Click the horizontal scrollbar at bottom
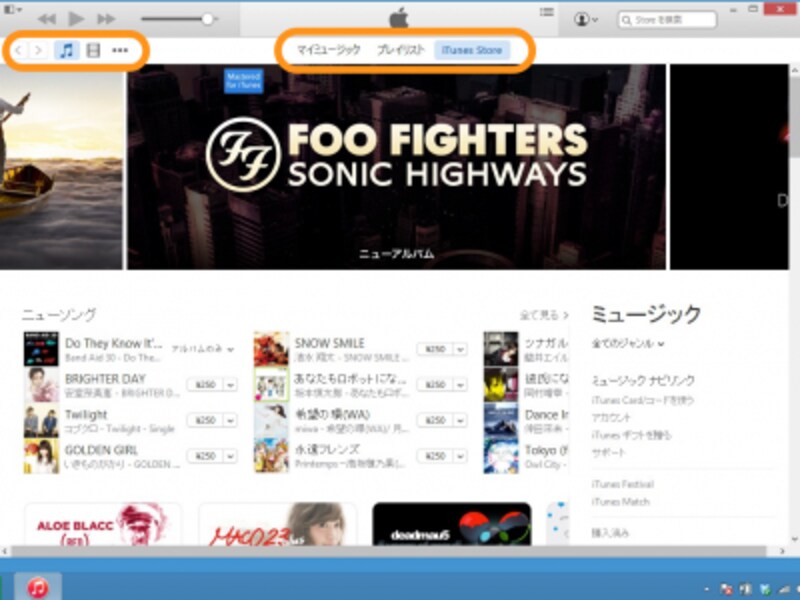The width and height of the screenshot is (800, 600). (x=388, y=551)
